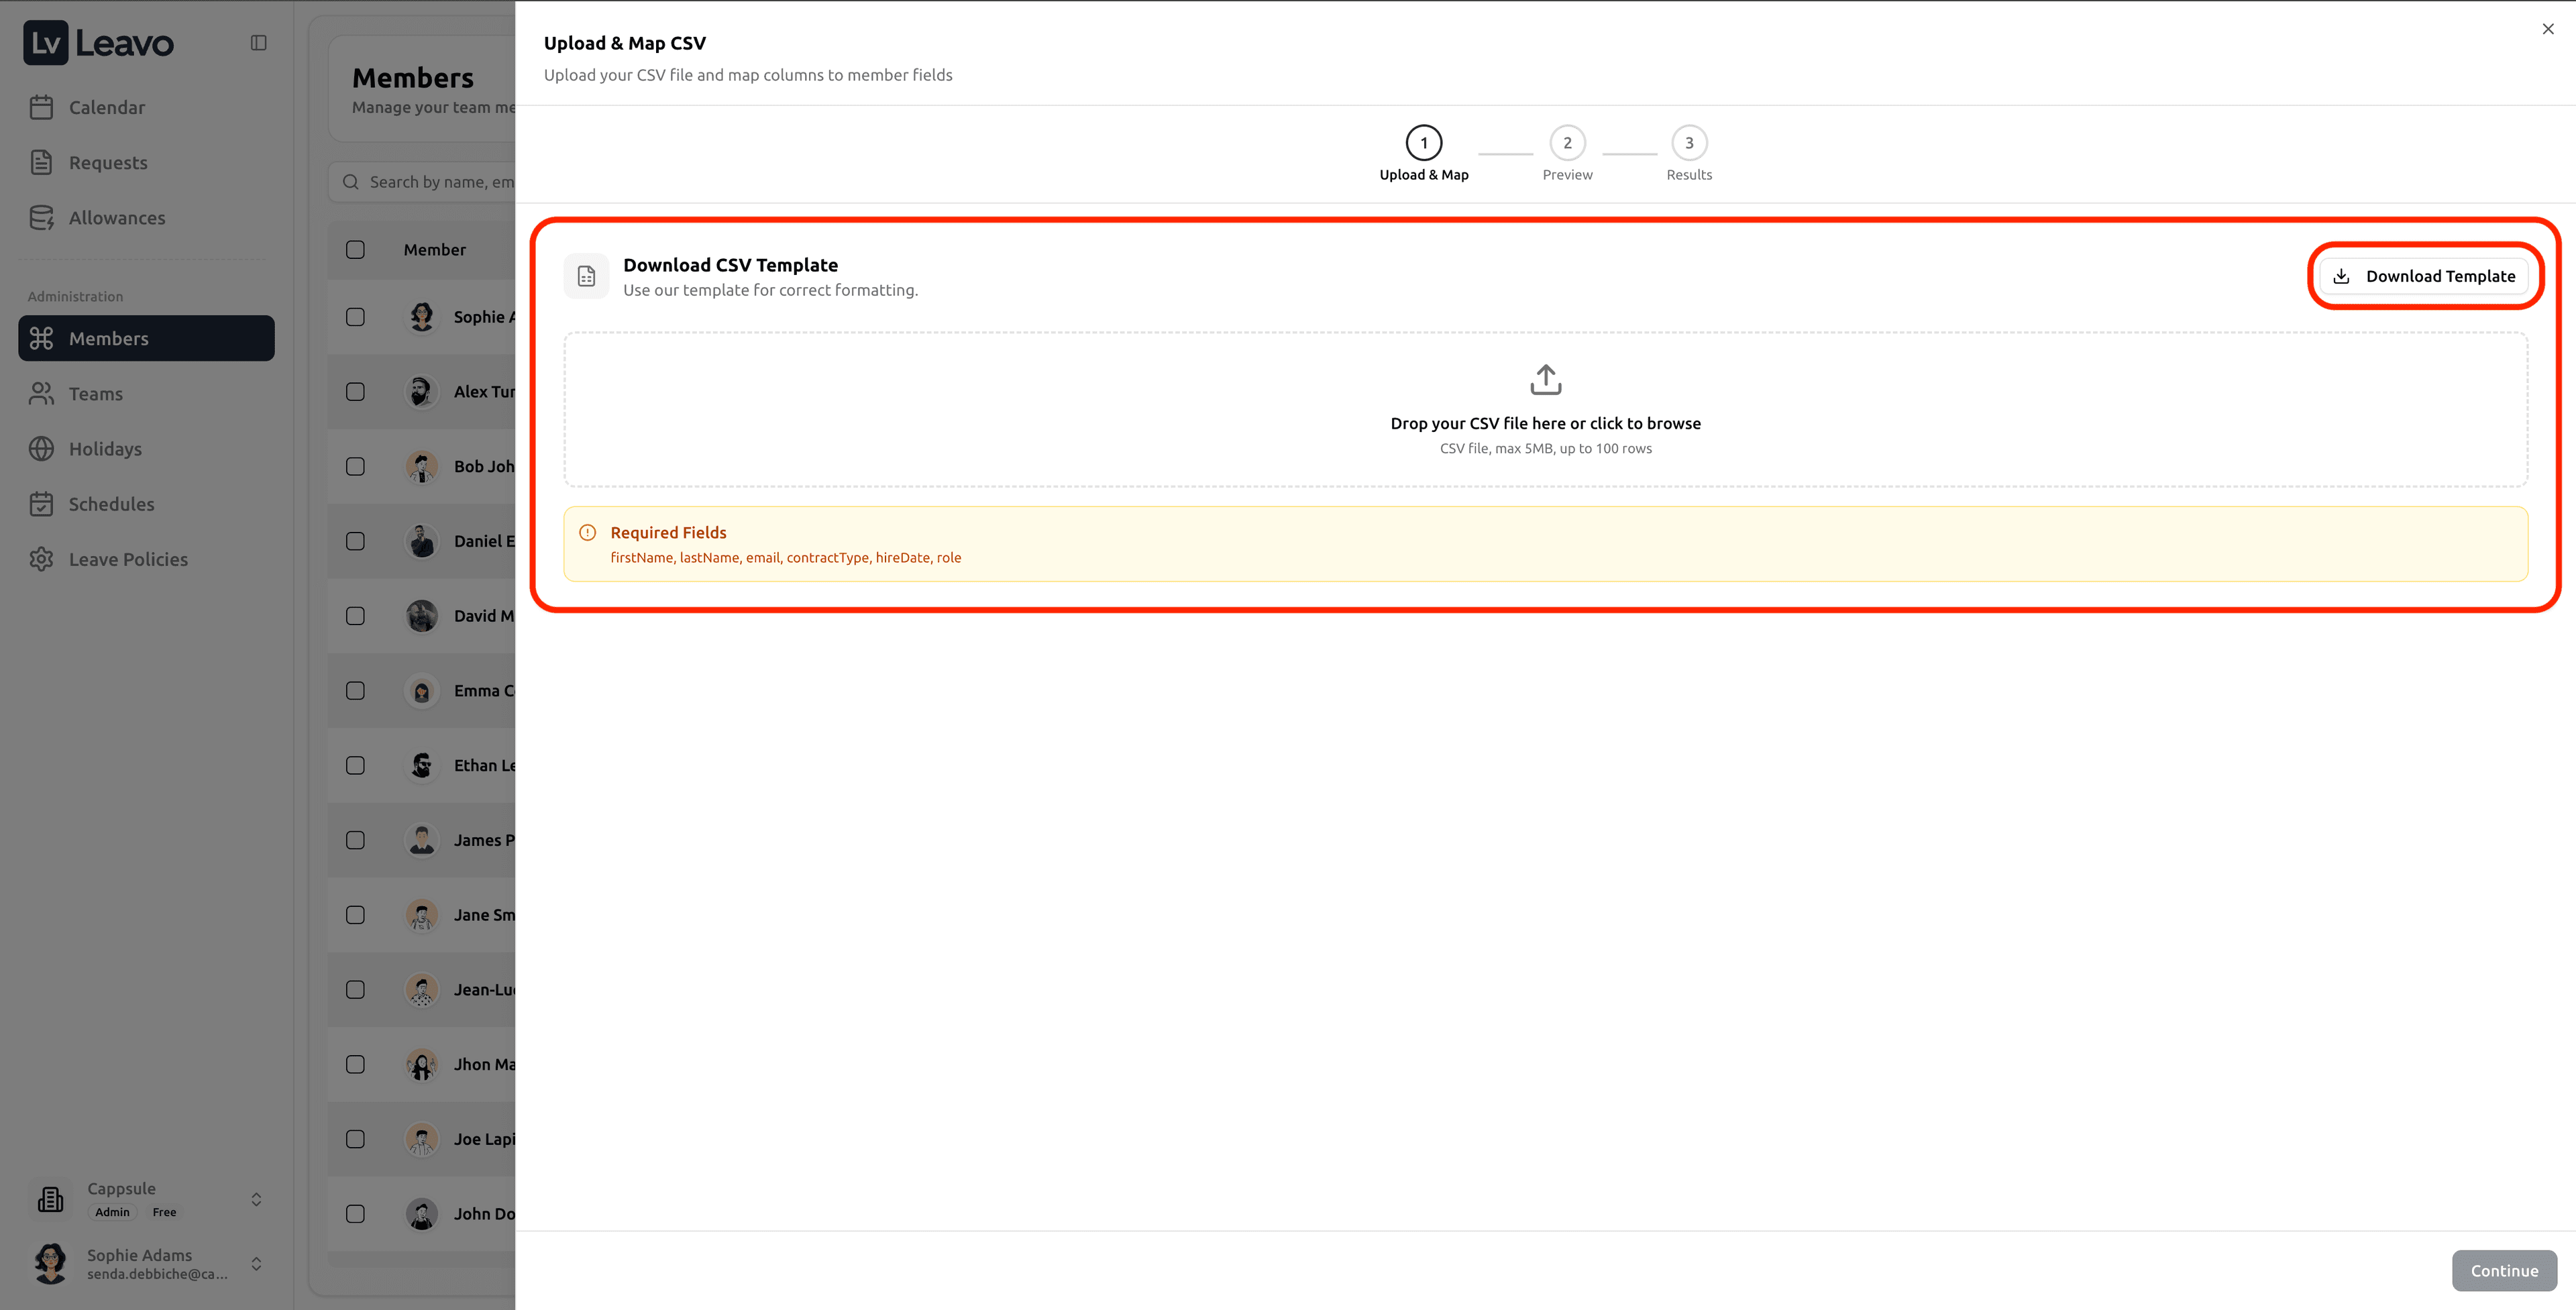Image resolution: width=2576 pixels, height=1310 pixels.
Task: Collapse the sidebar with the panel icon
Action: pos(258,43)
